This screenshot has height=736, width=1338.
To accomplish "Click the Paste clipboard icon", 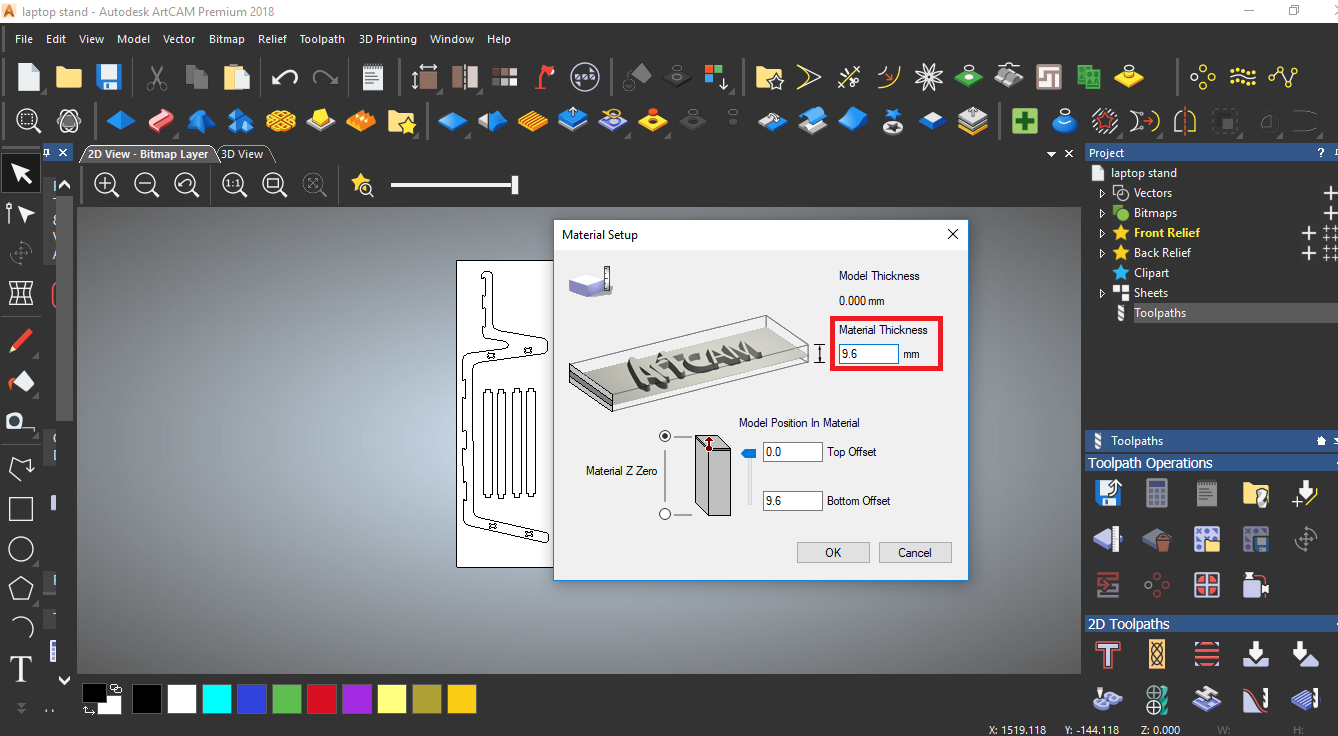I will pyautogui.click(x=236, y=77).
